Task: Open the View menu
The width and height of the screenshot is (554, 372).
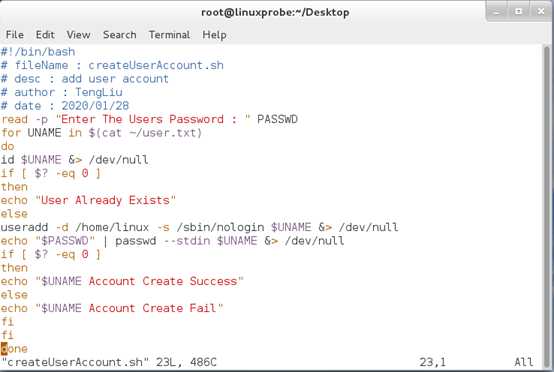Action: coord(78,35)
